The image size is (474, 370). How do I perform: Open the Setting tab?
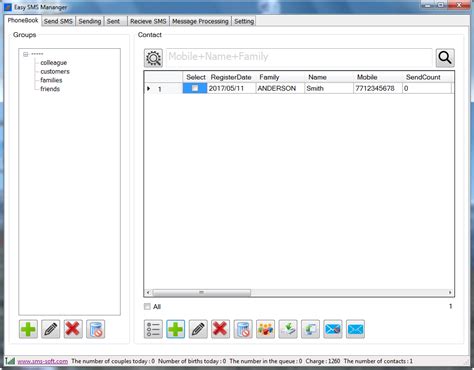[244, 21]
